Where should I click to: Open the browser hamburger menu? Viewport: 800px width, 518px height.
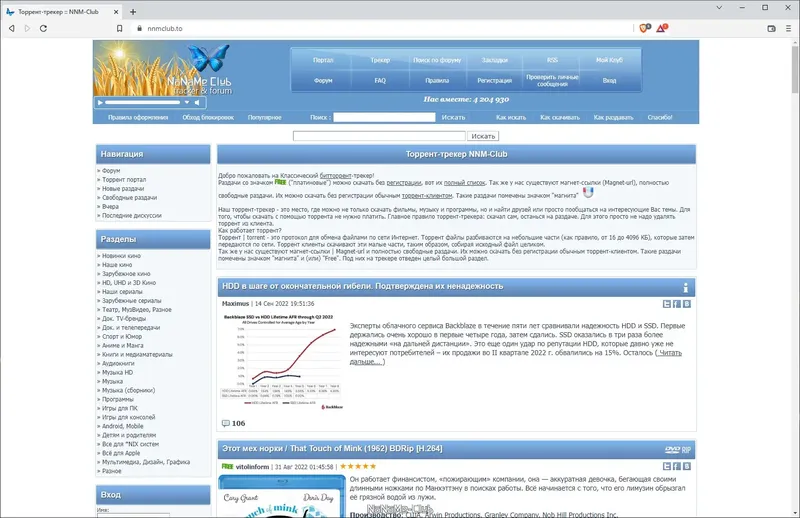coord(788,29)
